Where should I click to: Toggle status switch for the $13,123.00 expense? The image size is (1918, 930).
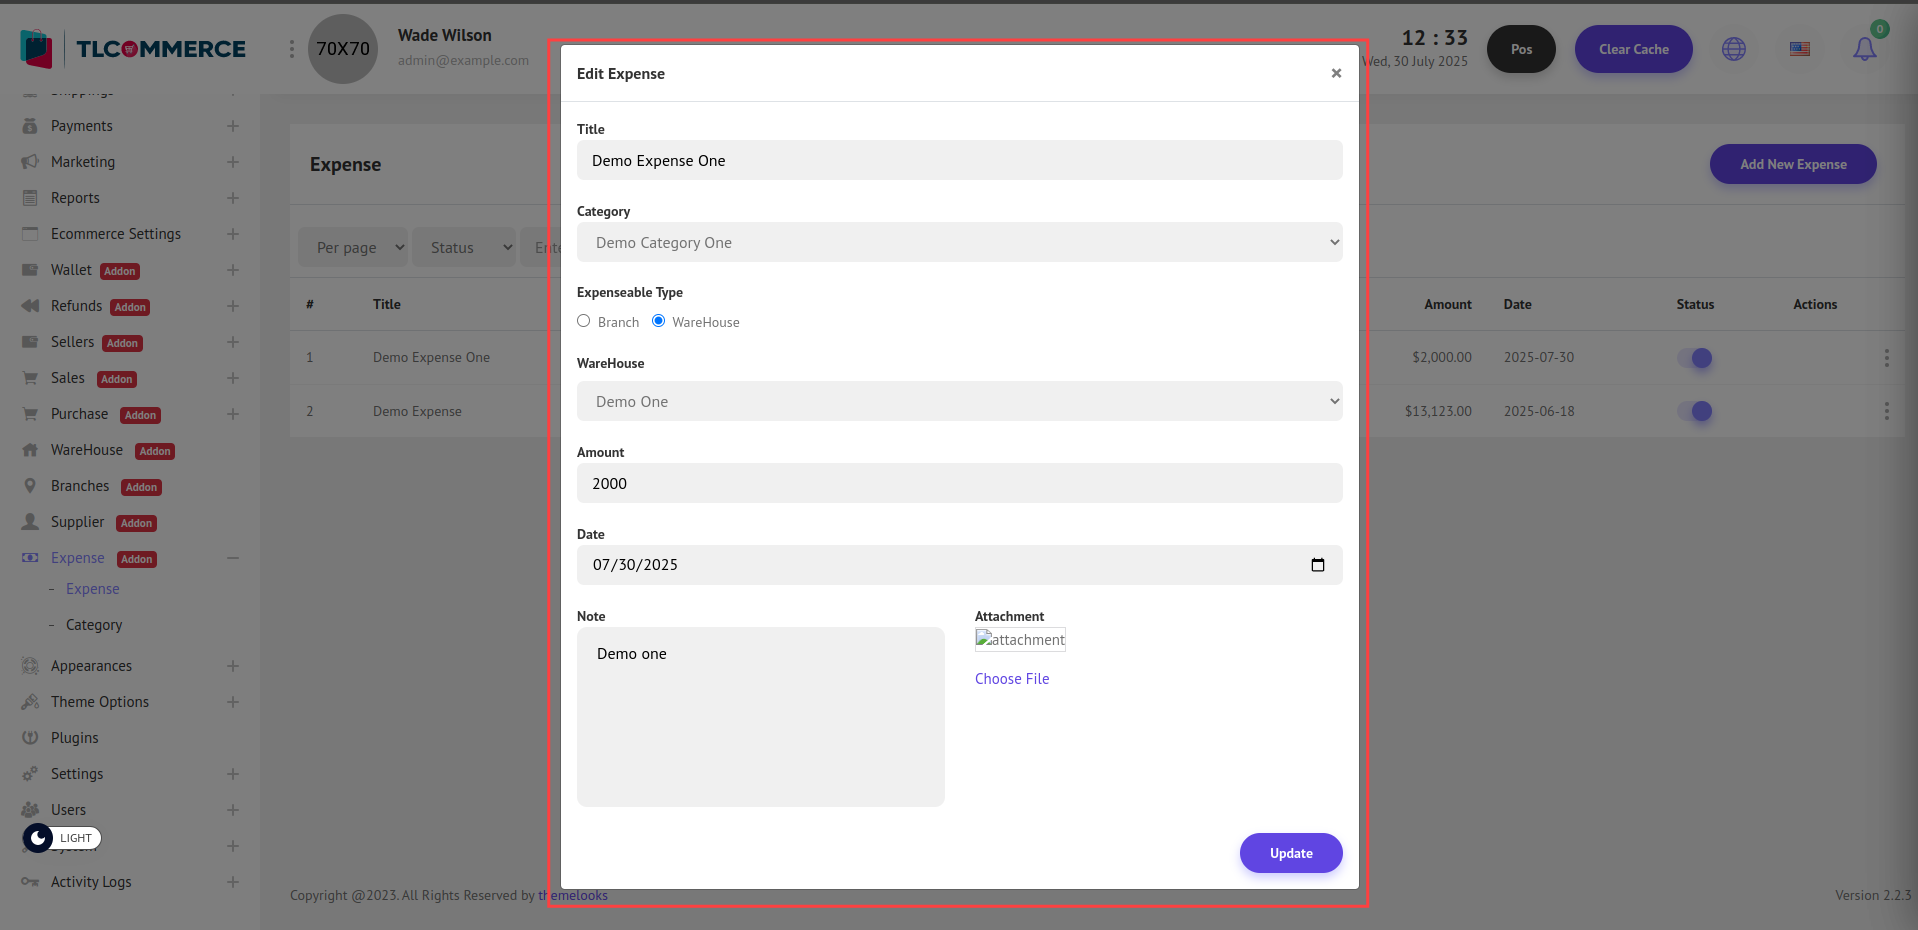pyautogui.click(x=1695, y=411)
